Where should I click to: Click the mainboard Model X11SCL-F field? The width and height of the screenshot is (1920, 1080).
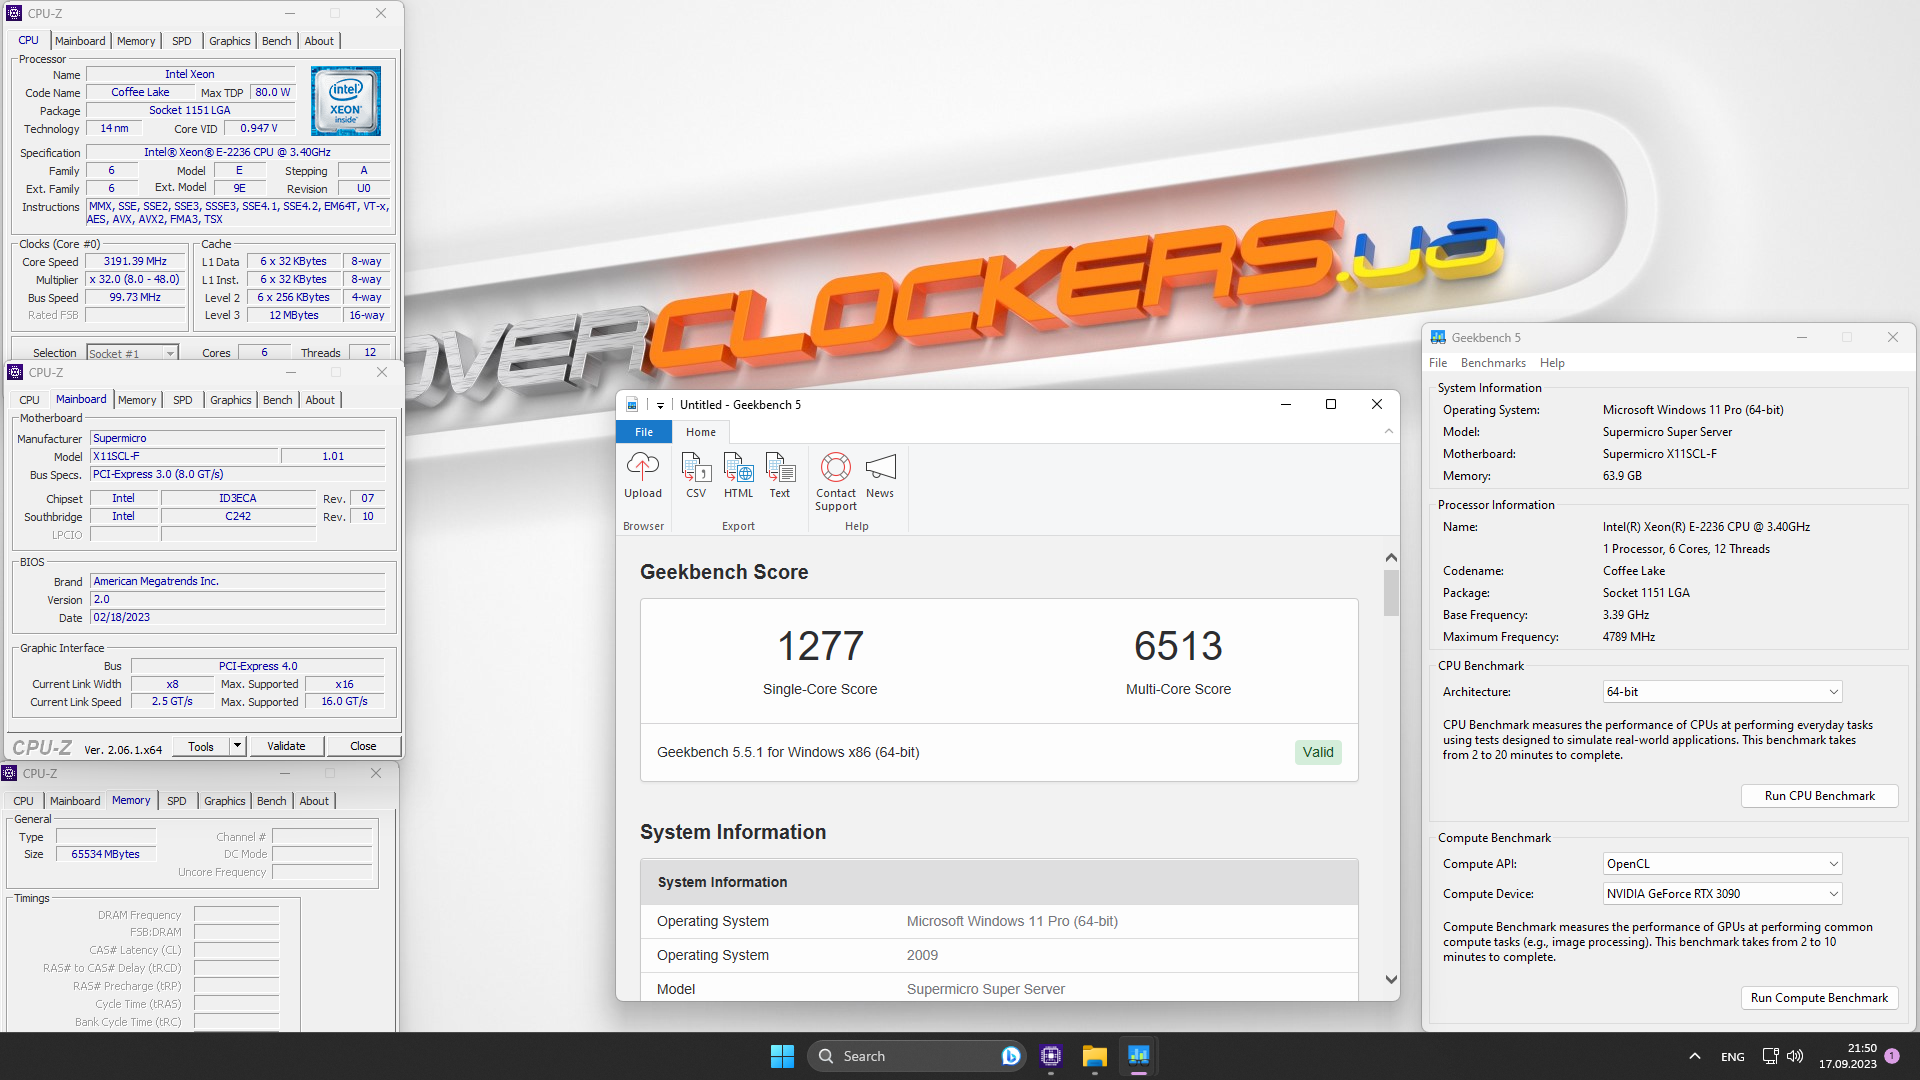pos(184,456)
